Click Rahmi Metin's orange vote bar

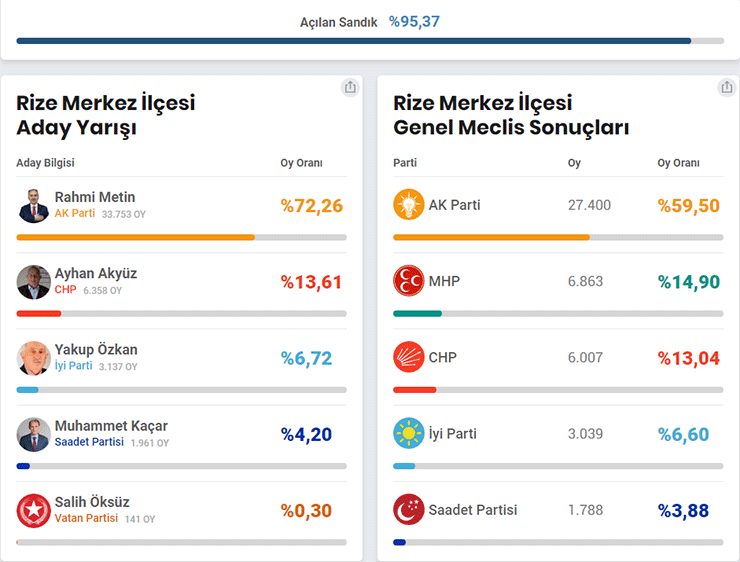click(135, 237)
